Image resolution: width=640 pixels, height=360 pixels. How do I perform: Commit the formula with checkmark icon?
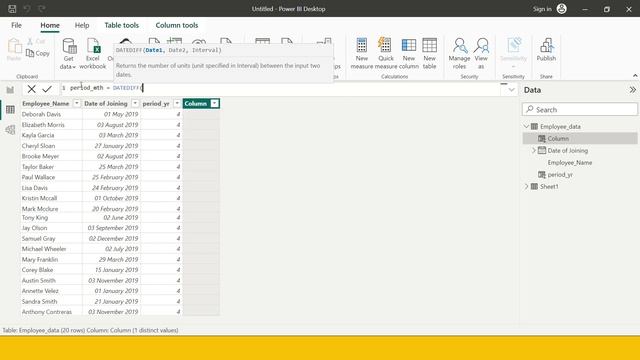[47, 89]
